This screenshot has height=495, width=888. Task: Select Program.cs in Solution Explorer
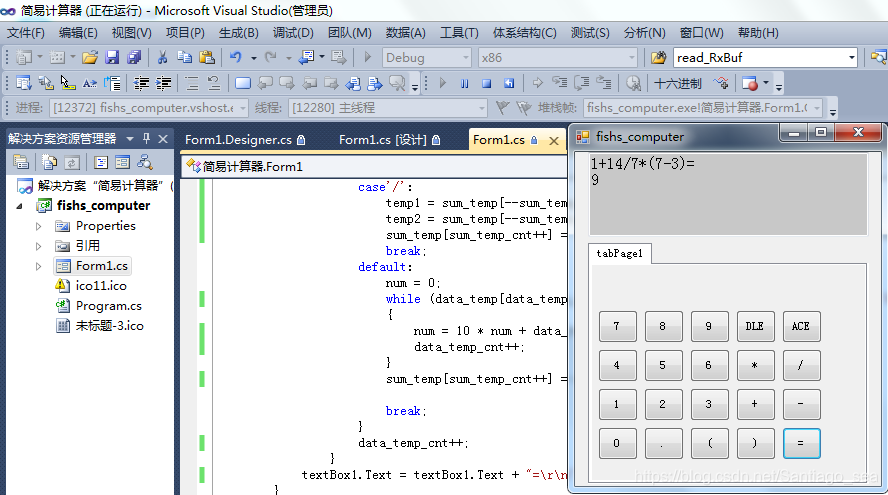click(108, 306)
